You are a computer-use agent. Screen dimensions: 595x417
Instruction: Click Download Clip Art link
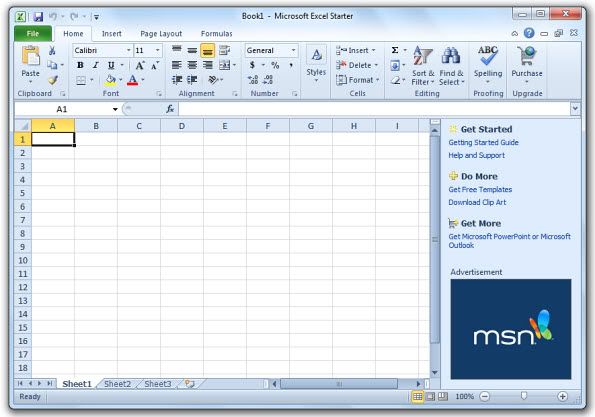click(477, 203)
